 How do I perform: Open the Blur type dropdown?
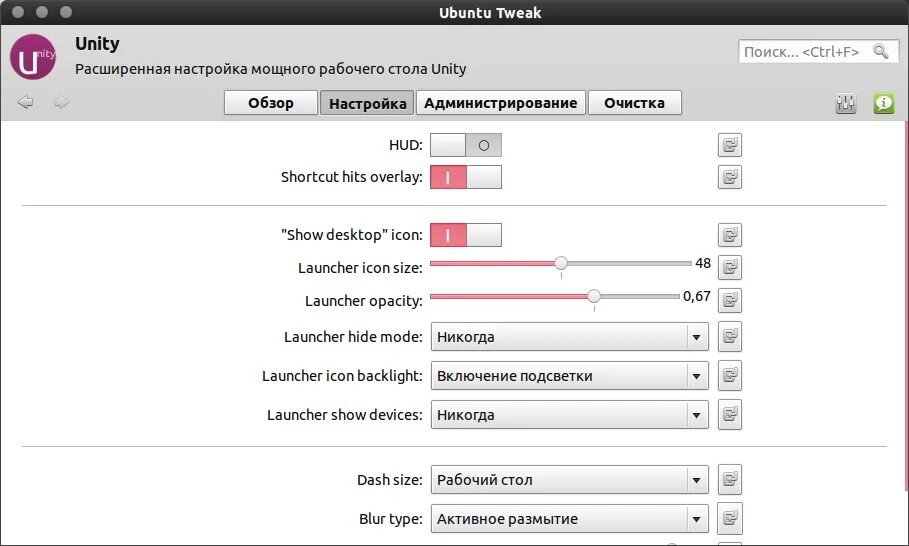[x=569, y=519]
